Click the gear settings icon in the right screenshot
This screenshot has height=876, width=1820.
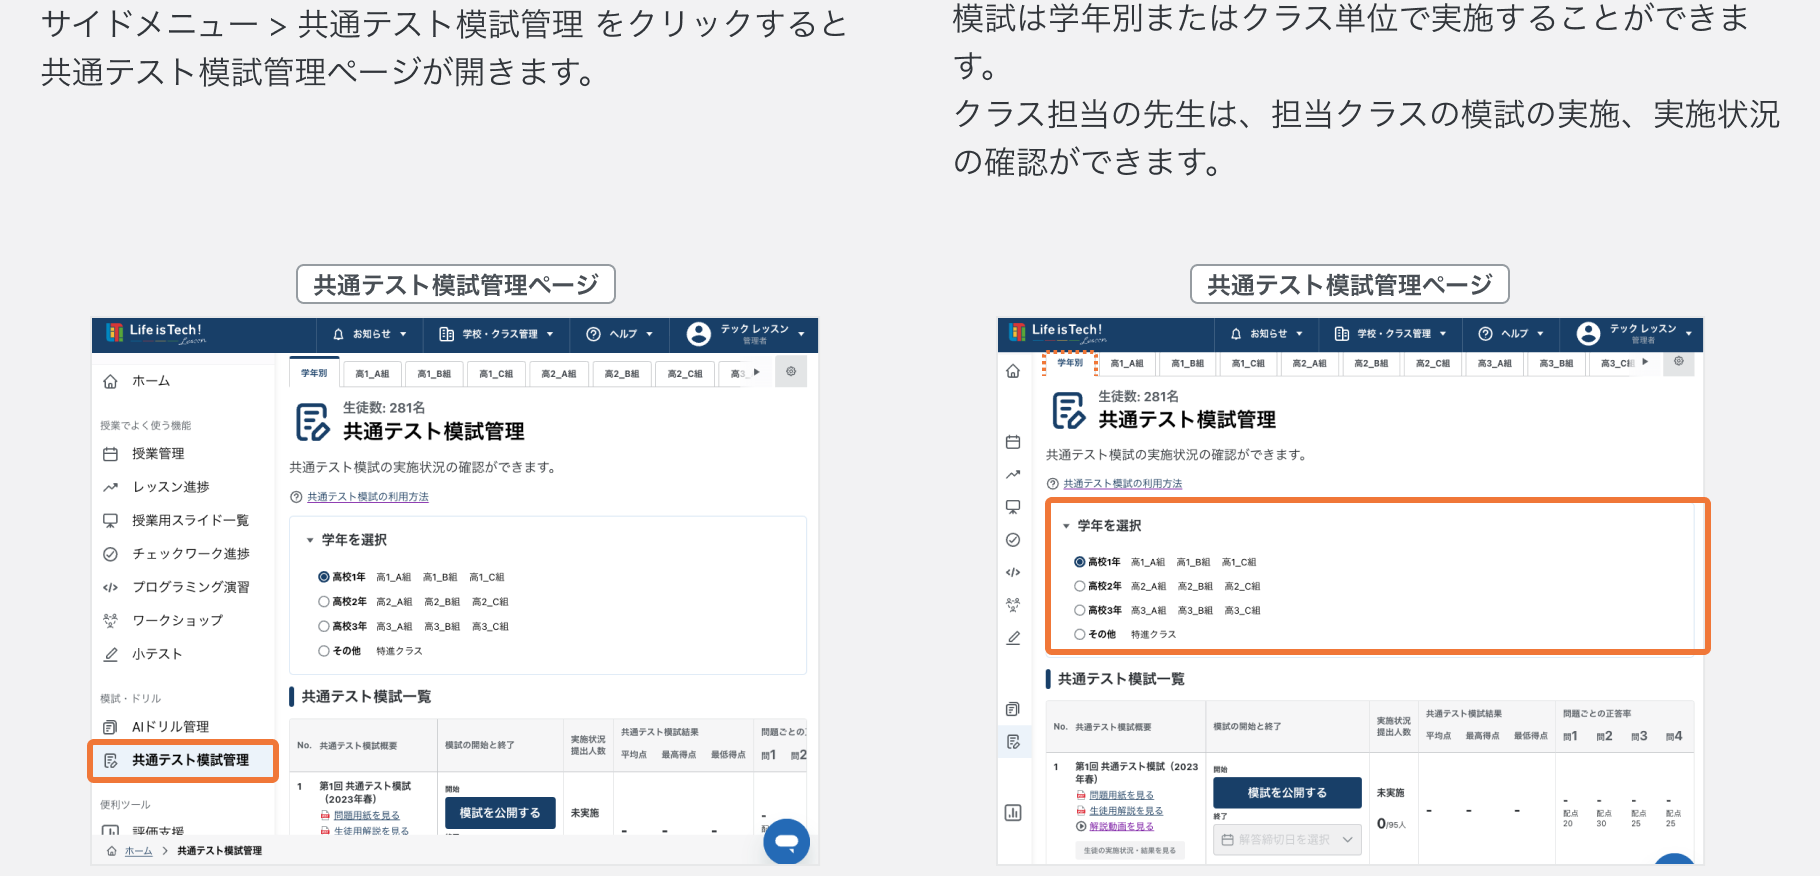1679,362
